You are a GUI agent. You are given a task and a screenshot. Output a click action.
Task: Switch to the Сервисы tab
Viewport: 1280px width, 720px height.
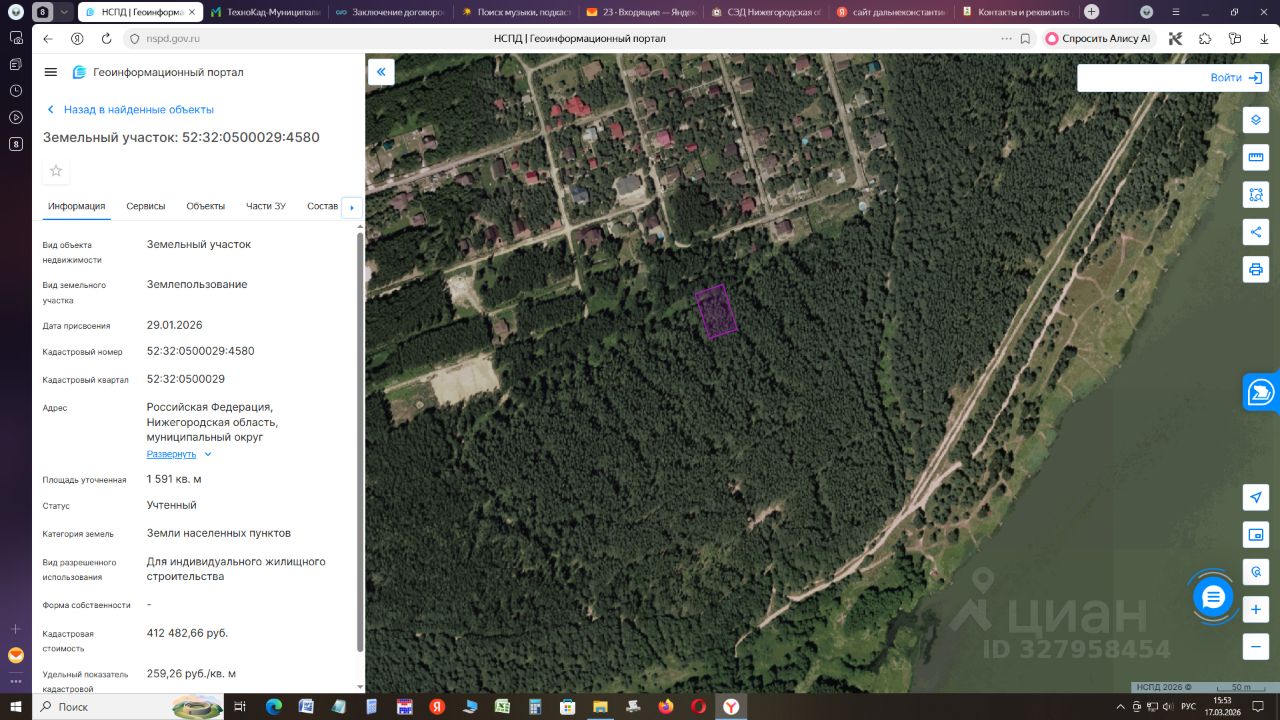pyautogui.click(x=146, y=206)
